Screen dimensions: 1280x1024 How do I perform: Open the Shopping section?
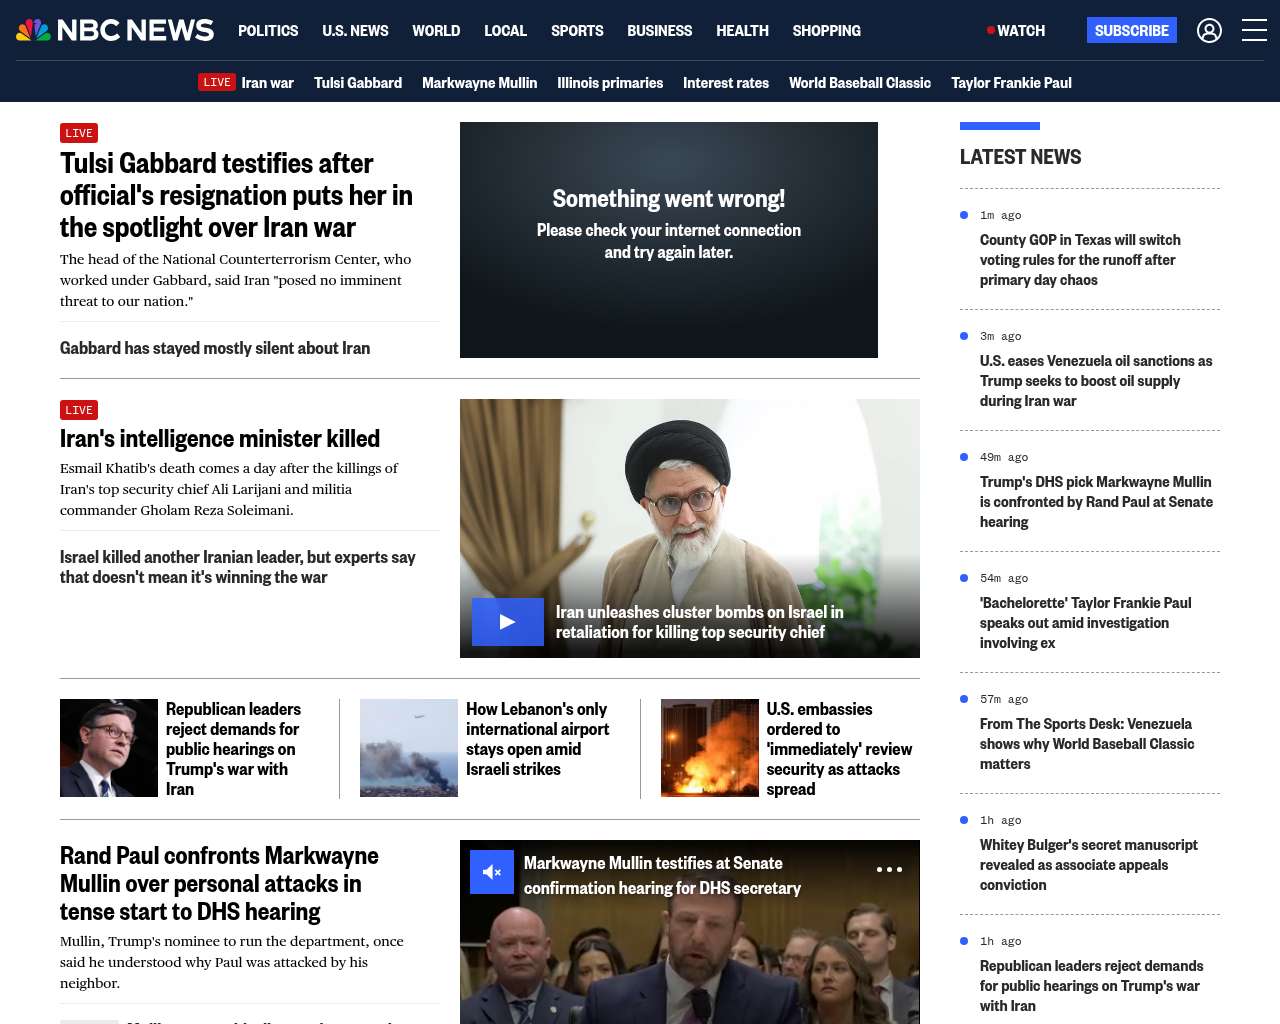pos(826,31)
